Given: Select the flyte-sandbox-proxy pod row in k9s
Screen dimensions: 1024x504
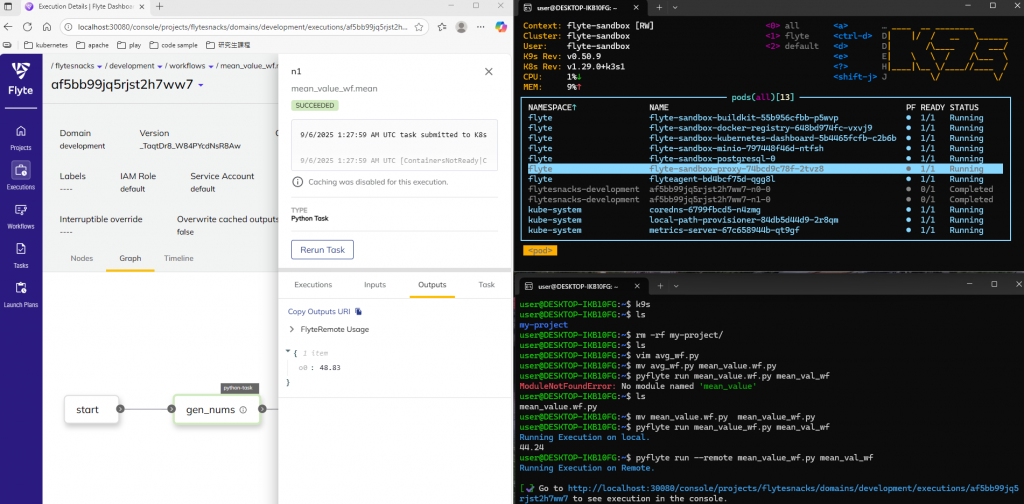Looking at the screenshot, I should (765, 169).
